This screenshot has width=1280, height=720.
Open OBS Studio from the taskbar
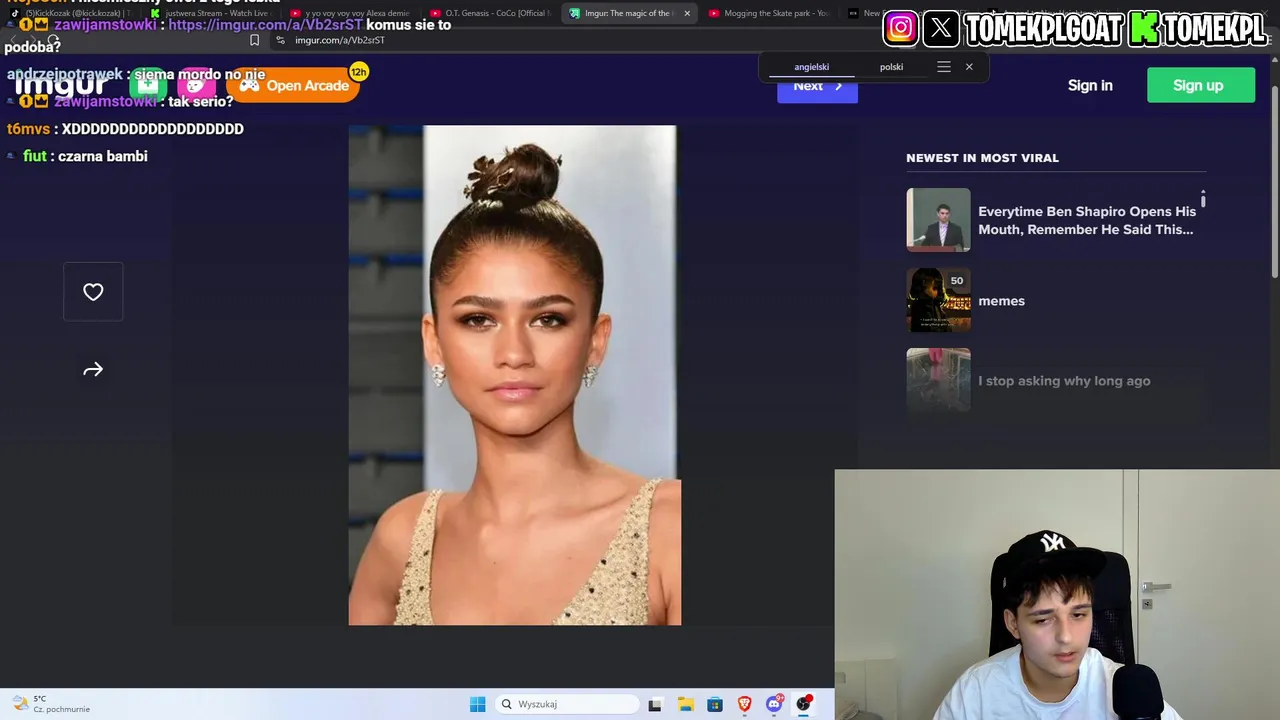point(804,704)
